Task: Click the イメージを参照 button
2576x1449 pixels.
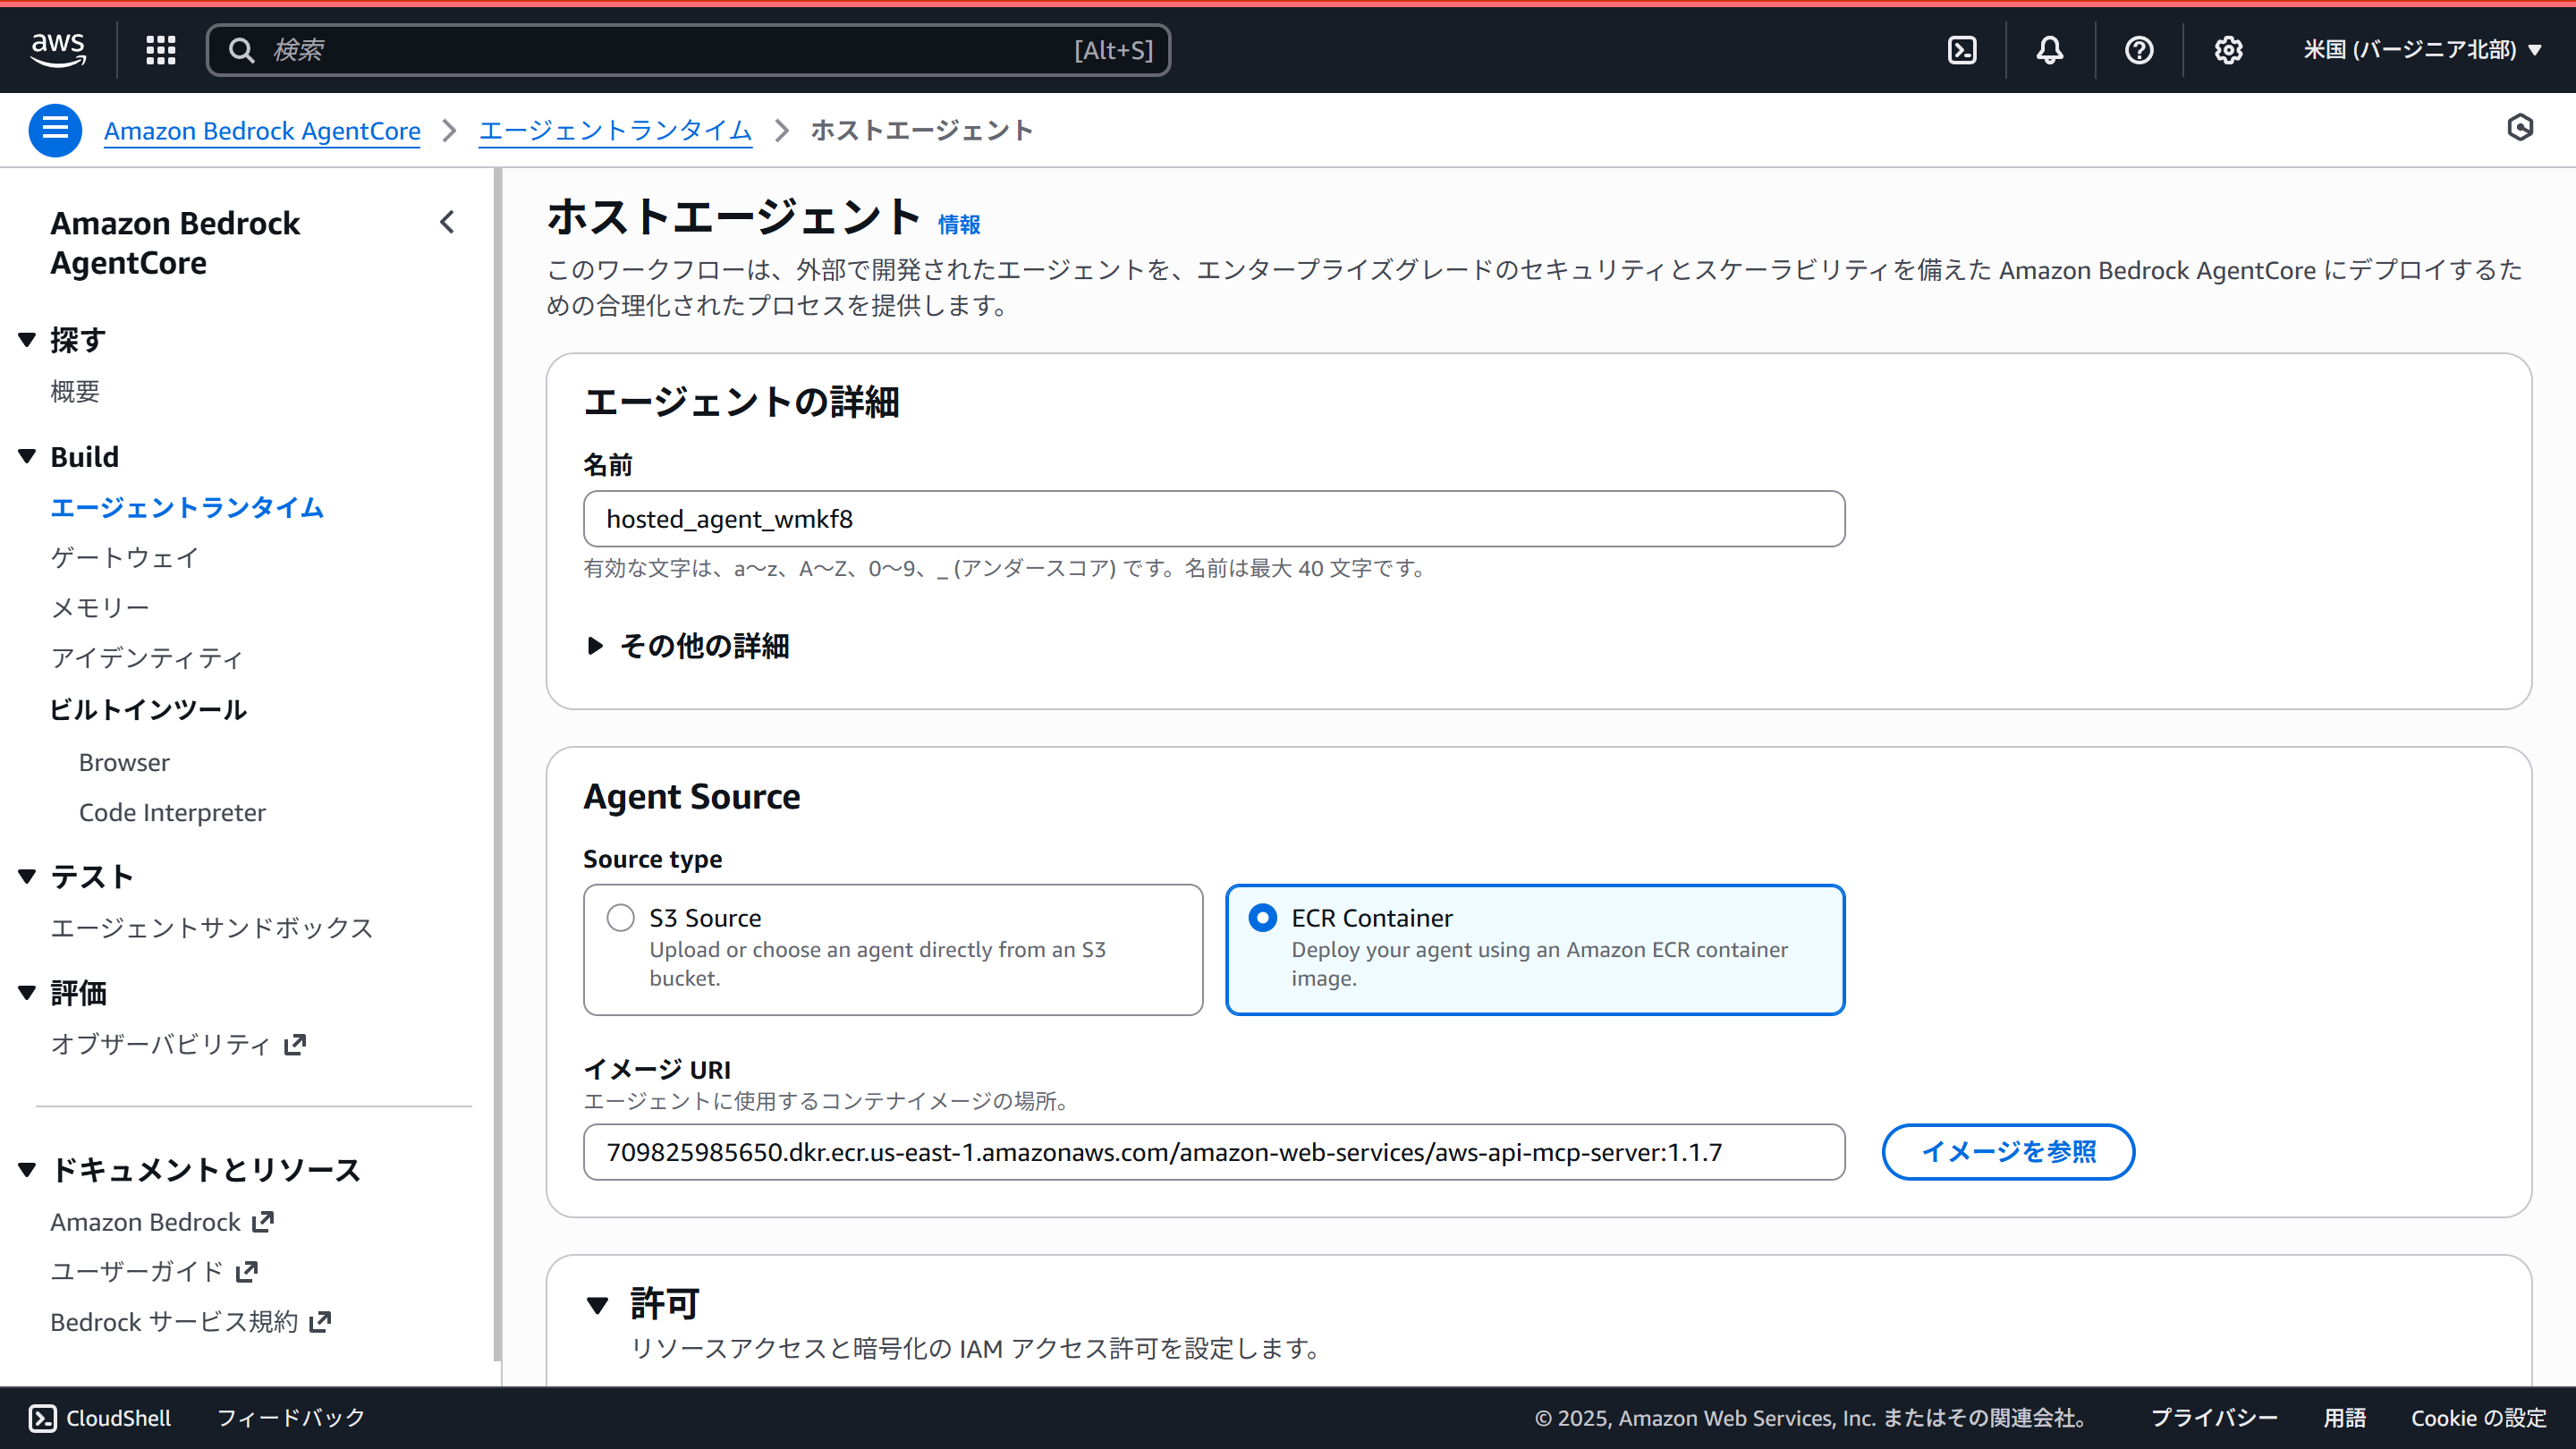Action: (x=2007, y=1152)
